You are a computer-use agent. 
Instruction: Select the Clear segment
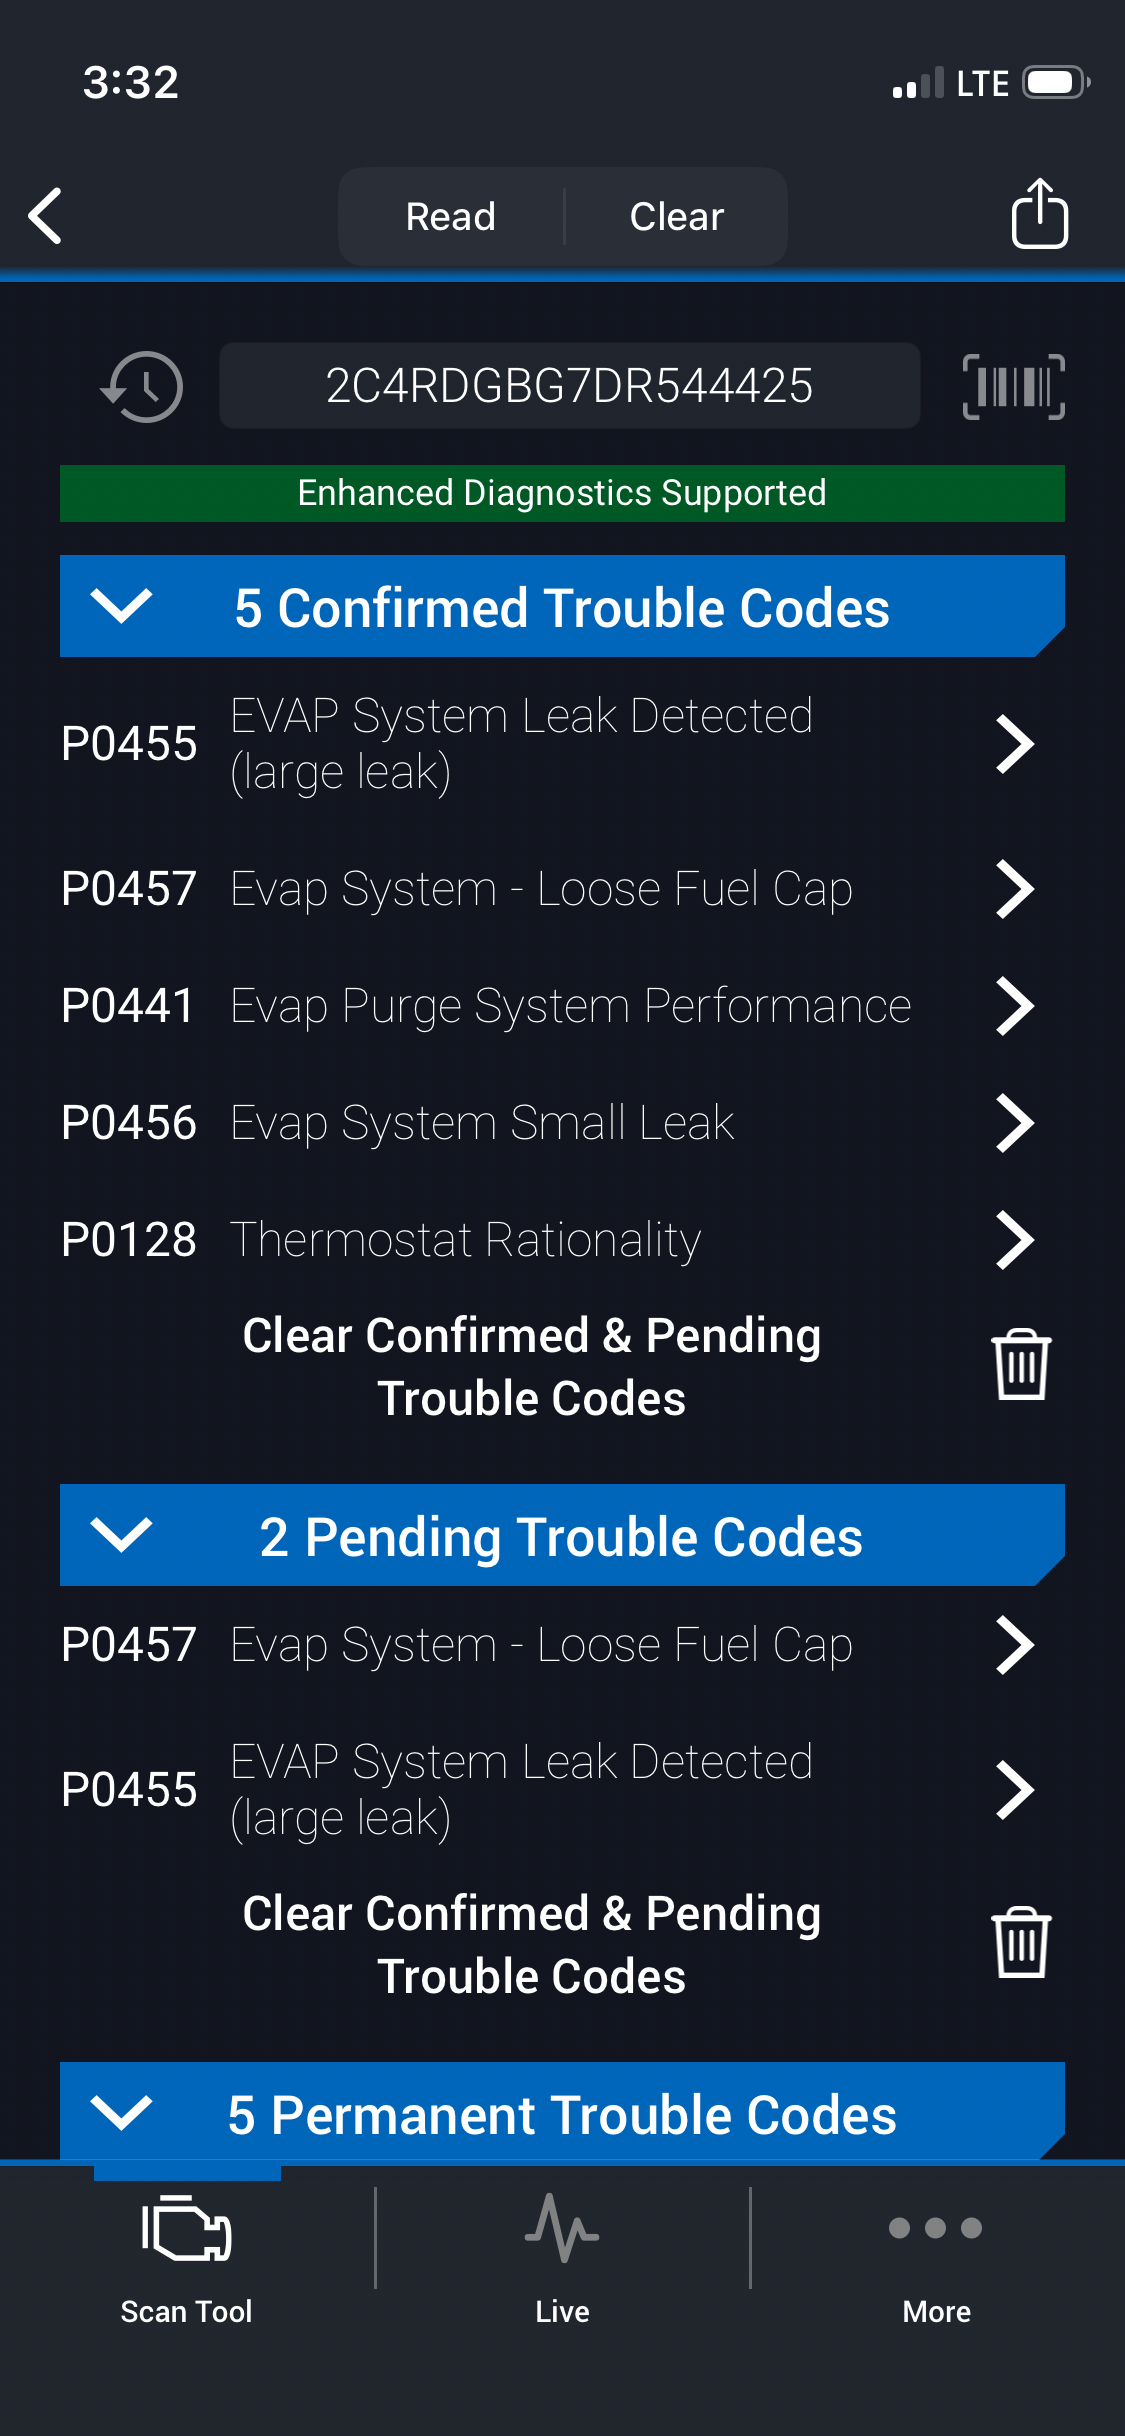point(677,217)
